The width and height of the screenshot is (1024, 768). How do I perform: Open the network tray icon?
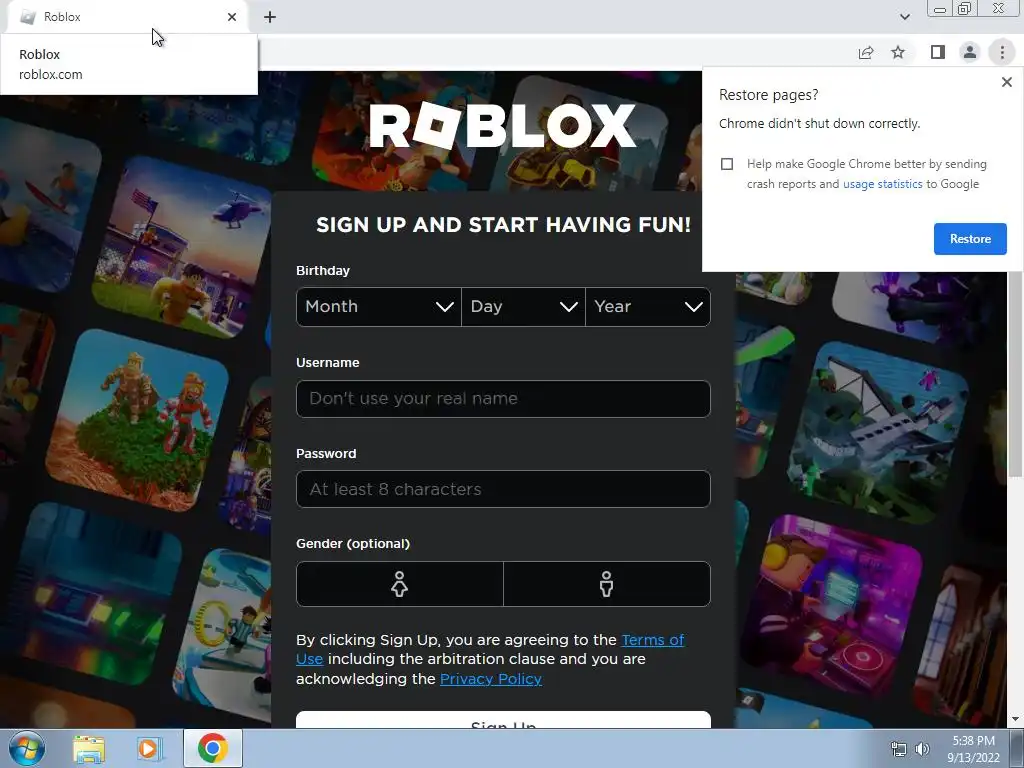(899, 749)
